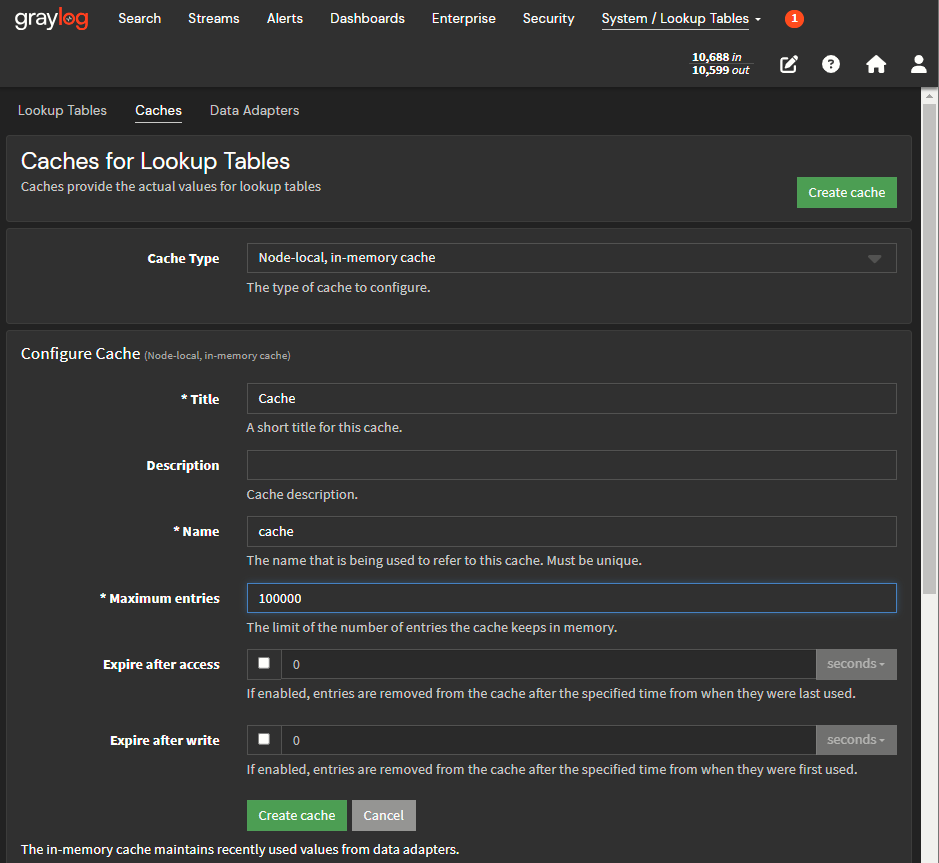Go to the home page icon

pyautogui.click(x=876, y=65)
